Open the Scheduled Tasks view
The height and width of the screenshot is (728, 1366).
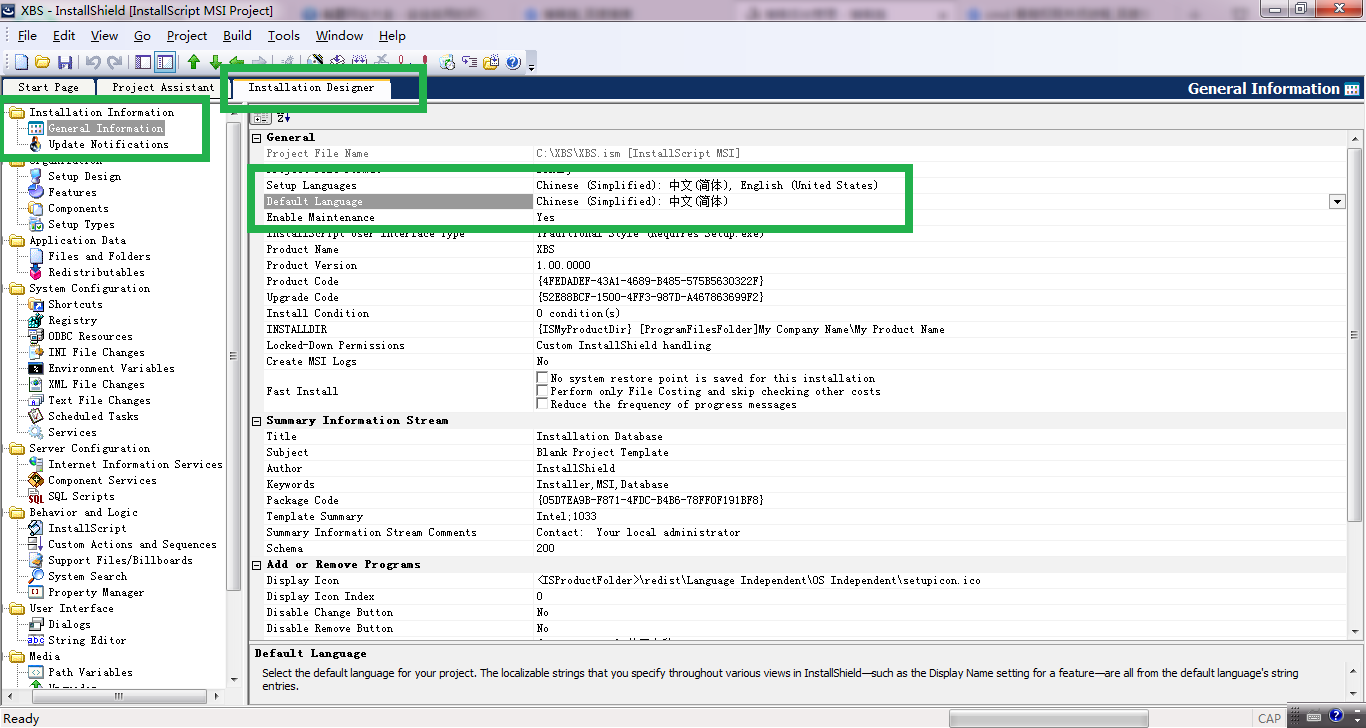93,416
